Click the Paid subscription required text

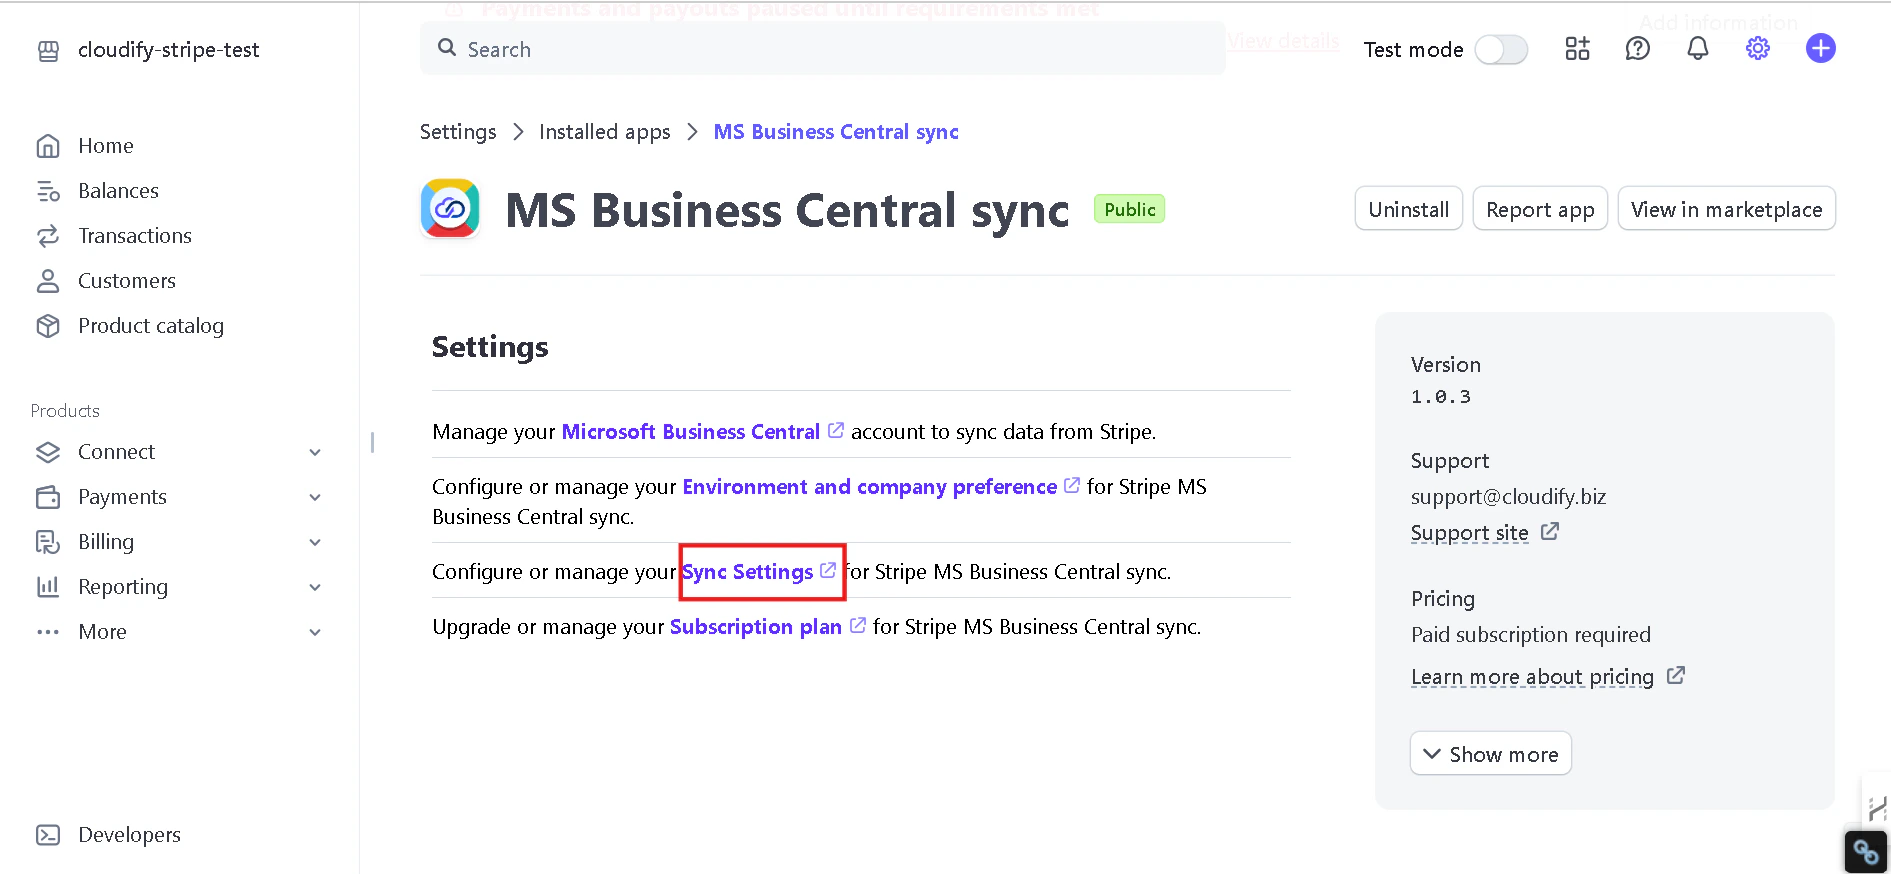click(1531, 635)
